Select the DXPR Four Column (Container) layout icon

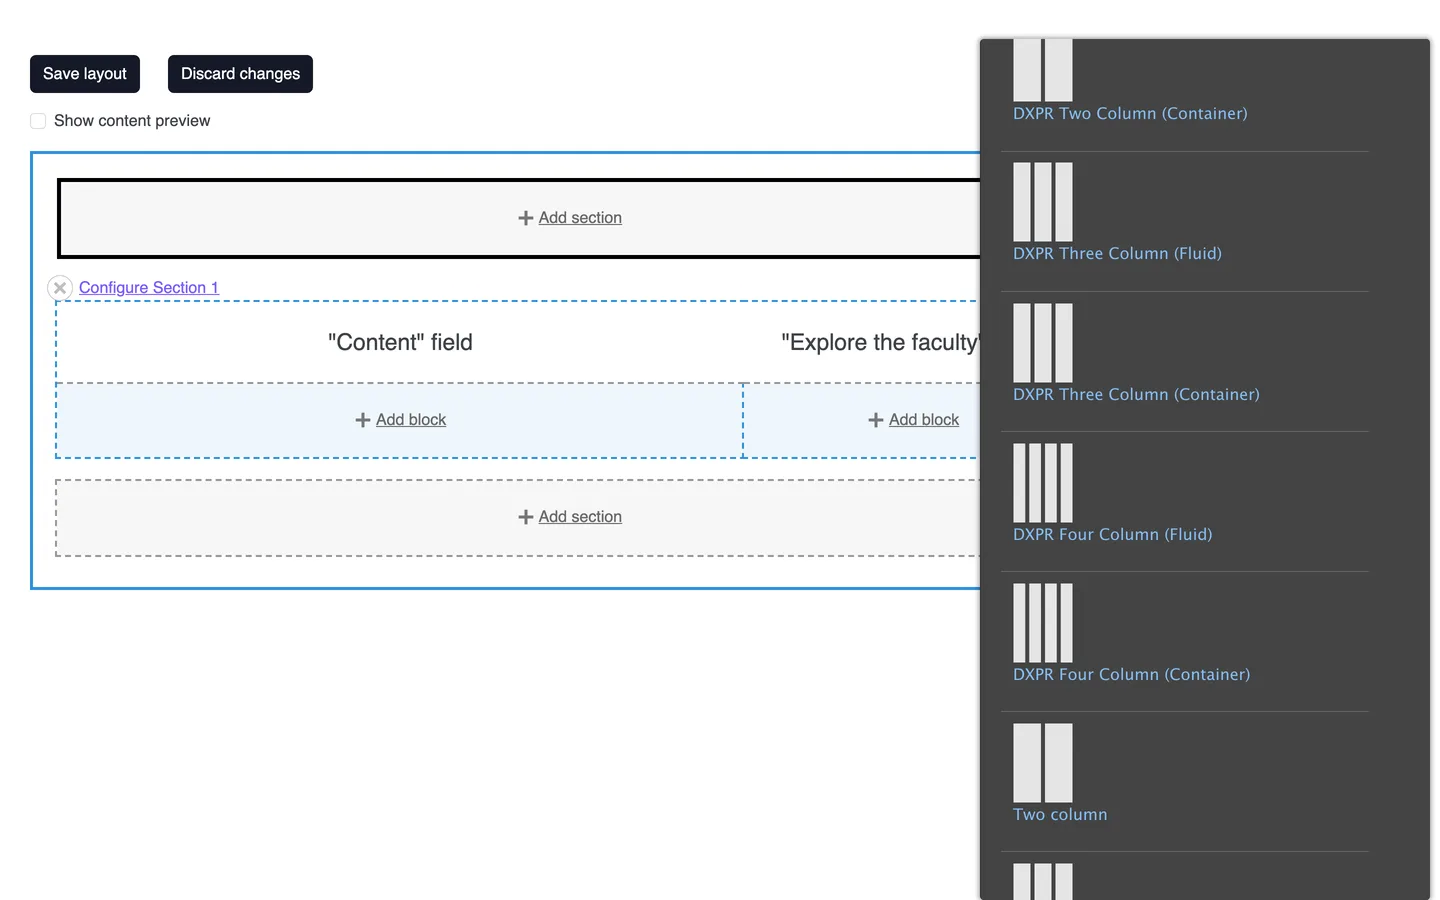click(1043, 623)
